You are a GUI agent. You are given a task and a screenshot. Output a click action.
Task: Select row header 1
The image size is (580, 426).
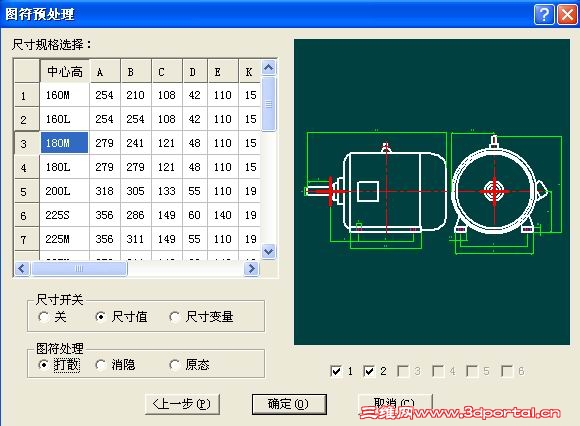click(x=27, y=95)
